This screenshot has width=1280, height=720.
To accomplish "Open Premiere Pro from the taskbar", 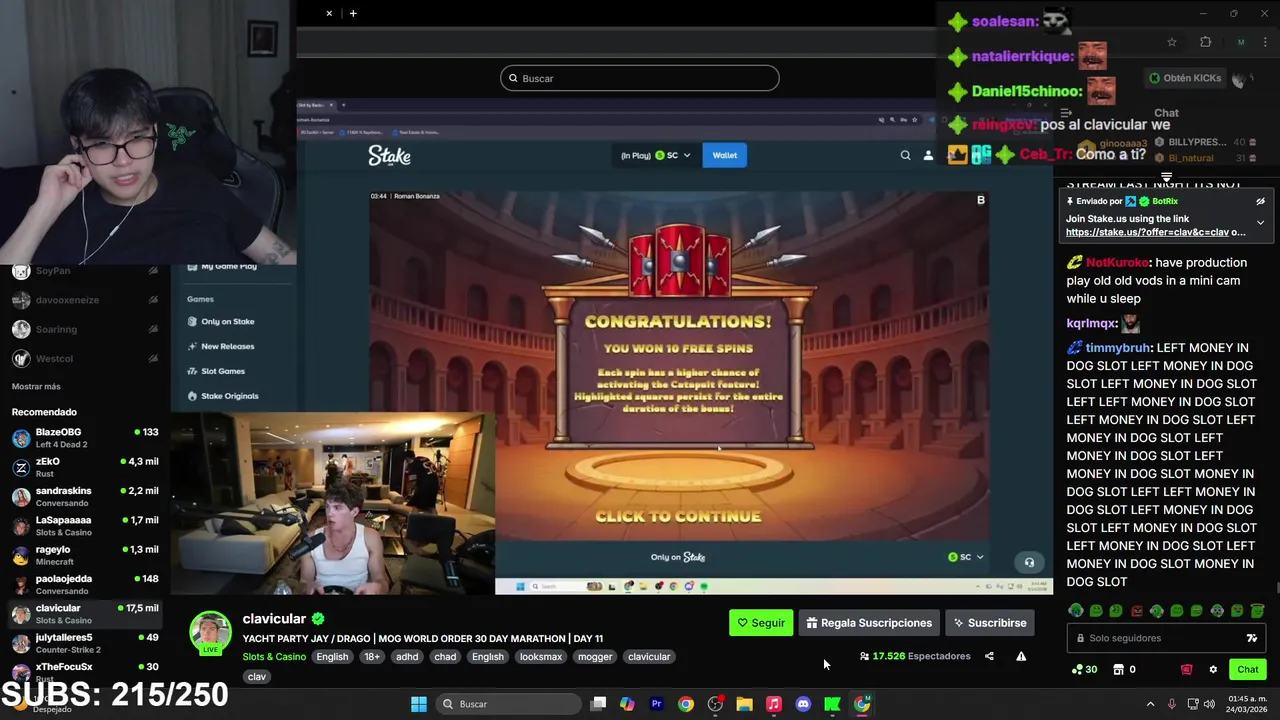I will 656,704.
